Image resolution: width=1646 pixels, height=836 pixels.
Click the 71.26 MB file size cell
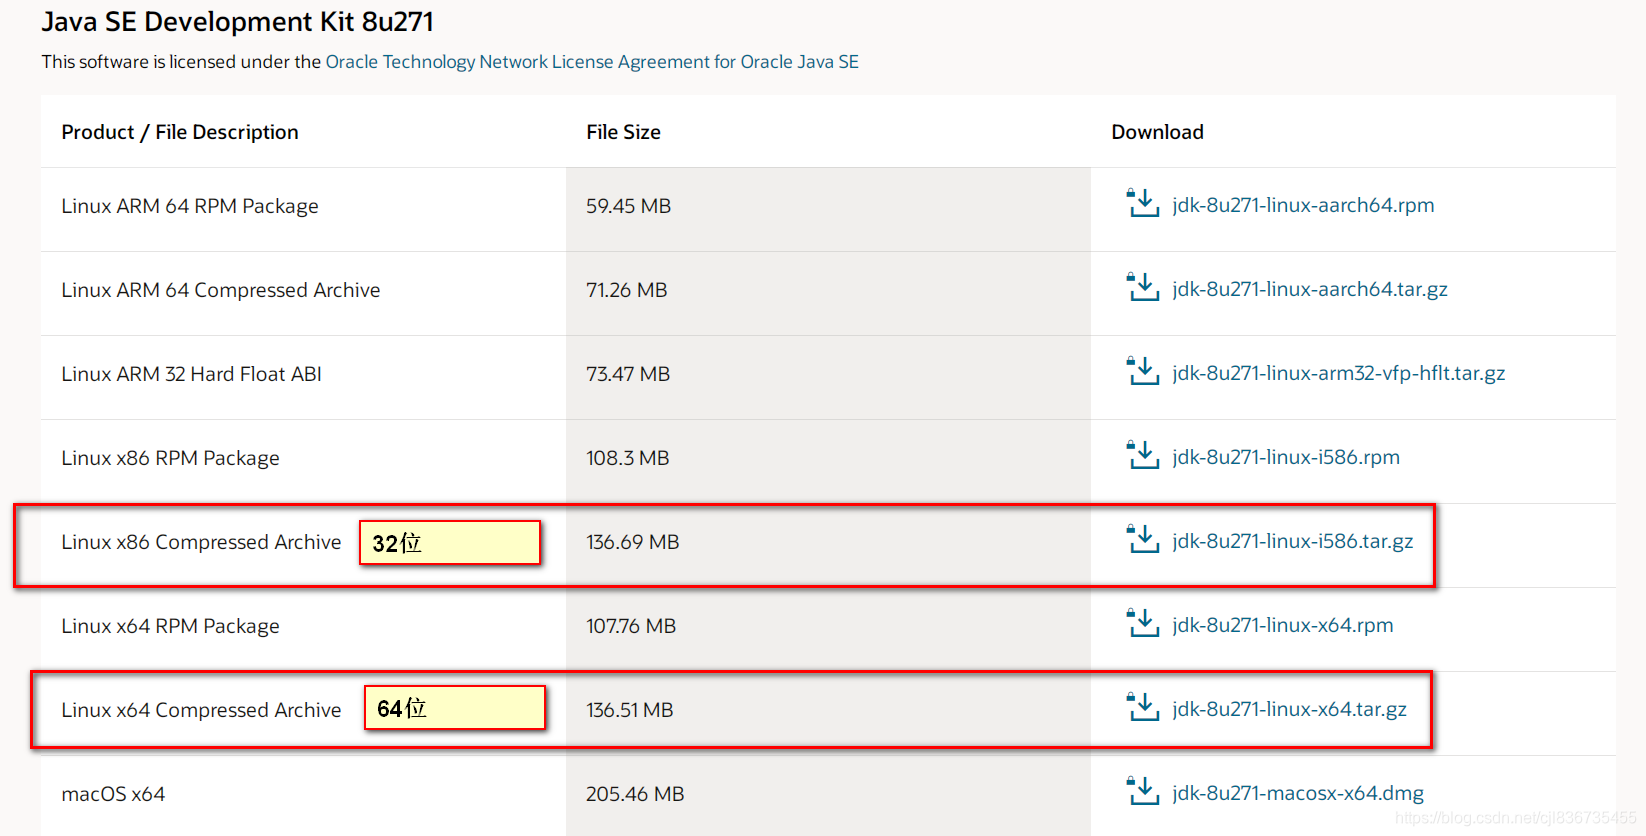coord(828,293)
